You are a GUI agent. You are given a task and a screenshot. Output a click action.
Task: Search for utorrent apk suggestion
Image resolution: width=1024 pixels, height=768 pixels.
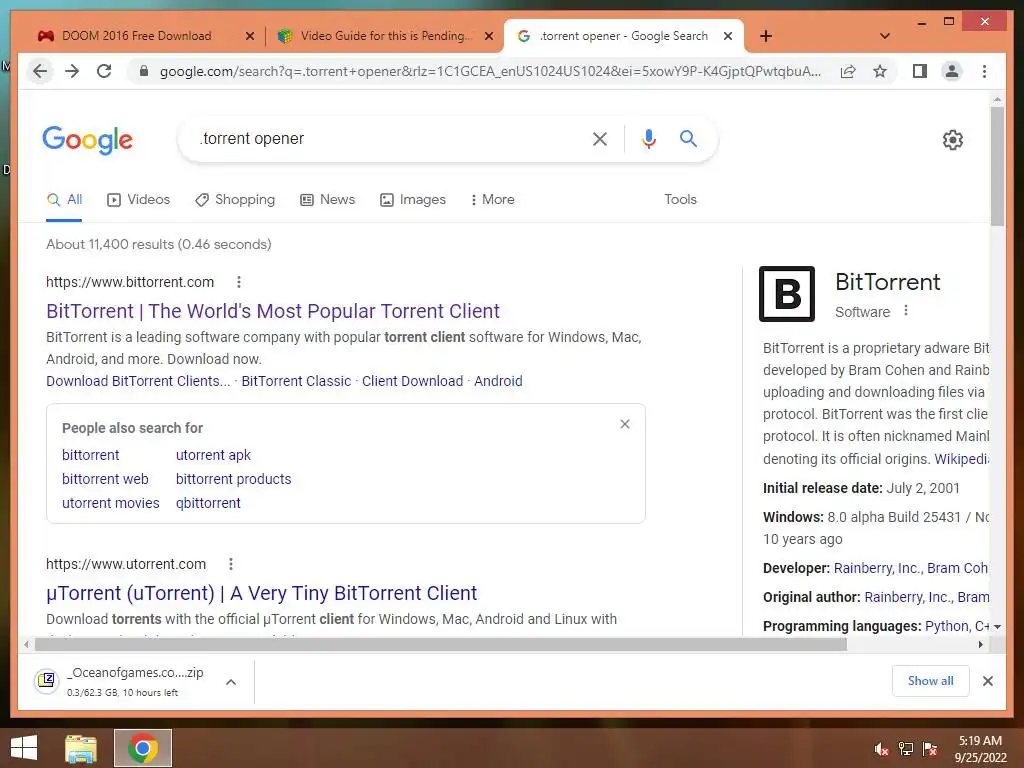pos(214,455)
